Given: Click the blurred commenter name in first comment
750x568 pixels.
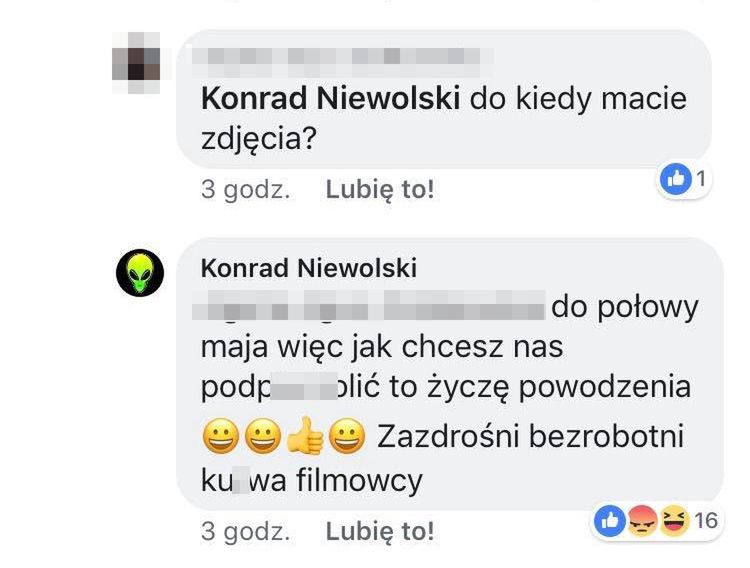Looking at the screenshot, I should (x=341, y=61).
